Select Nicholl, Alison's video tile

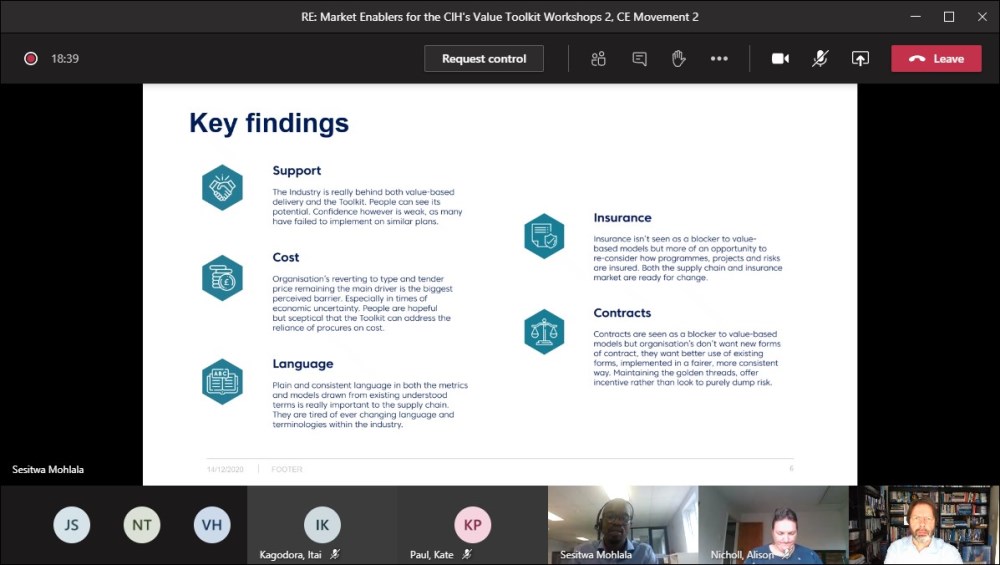click(x=774, y=525)
